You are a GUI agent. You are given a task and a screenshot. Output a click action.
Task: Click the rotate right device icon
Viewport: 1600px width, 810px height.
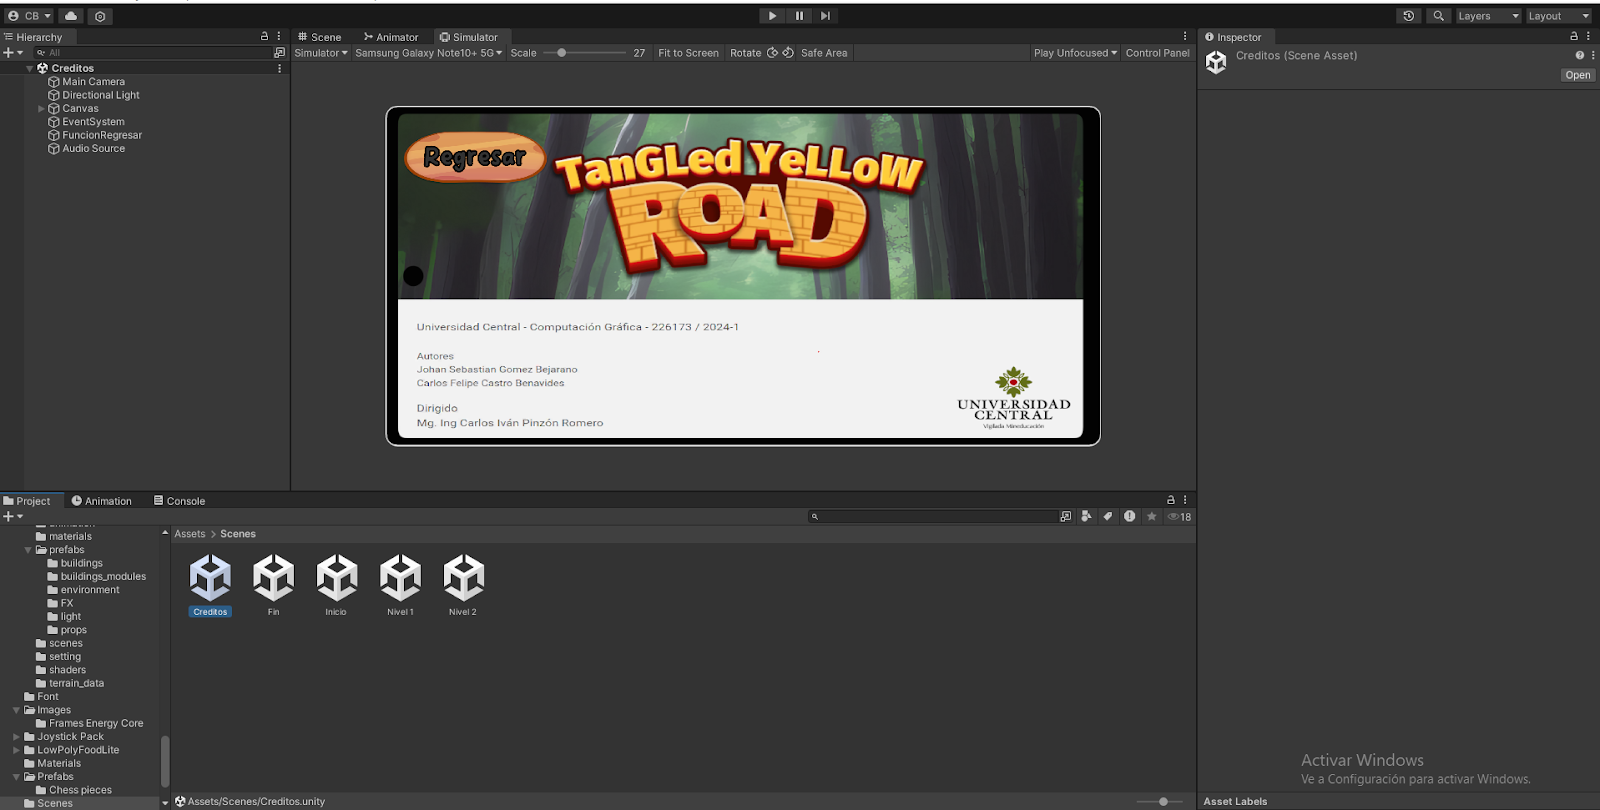[788, 53]
